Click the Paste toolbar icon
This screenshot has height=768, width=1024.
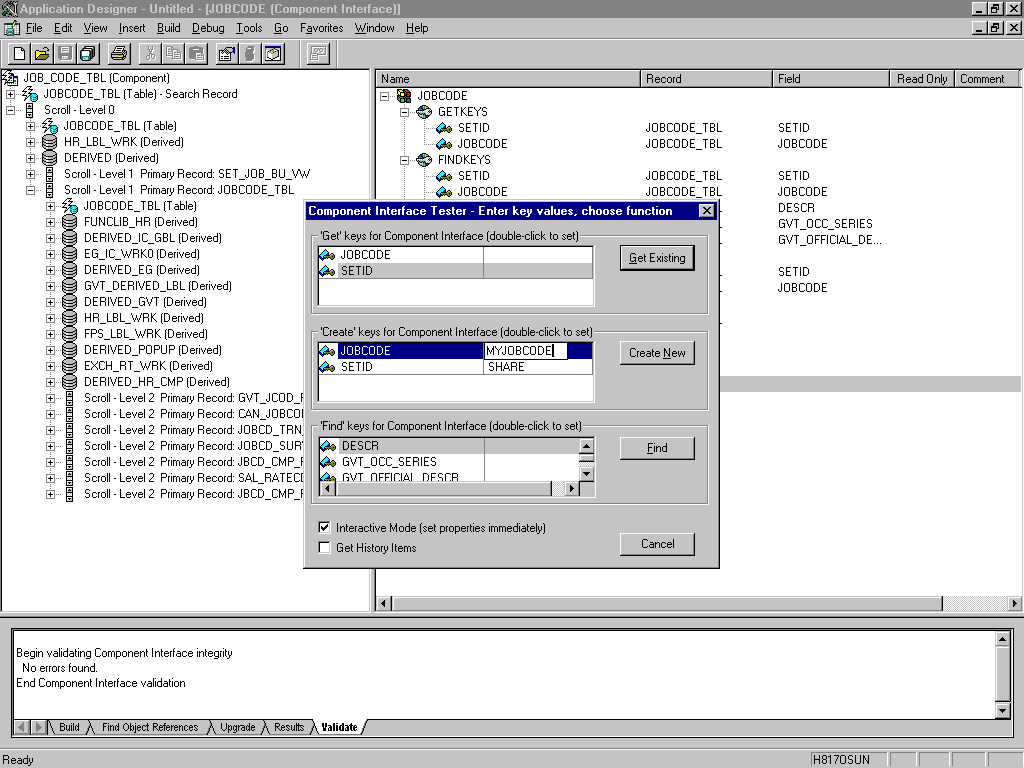pyautogui.click(x=198, y=54)
